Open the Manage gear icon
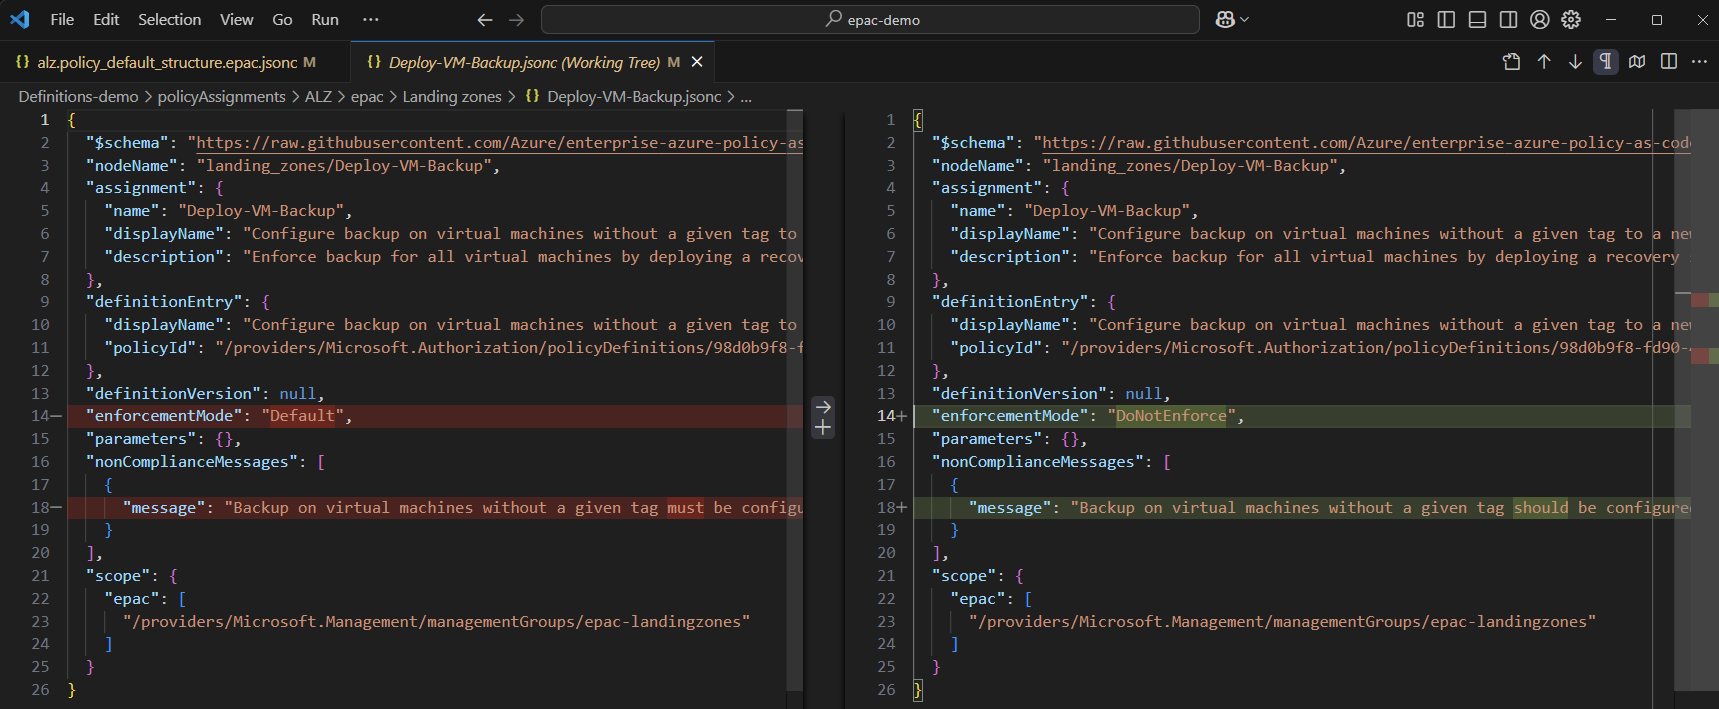This screenshot has width=1719, height=709. coord(1571,20)
